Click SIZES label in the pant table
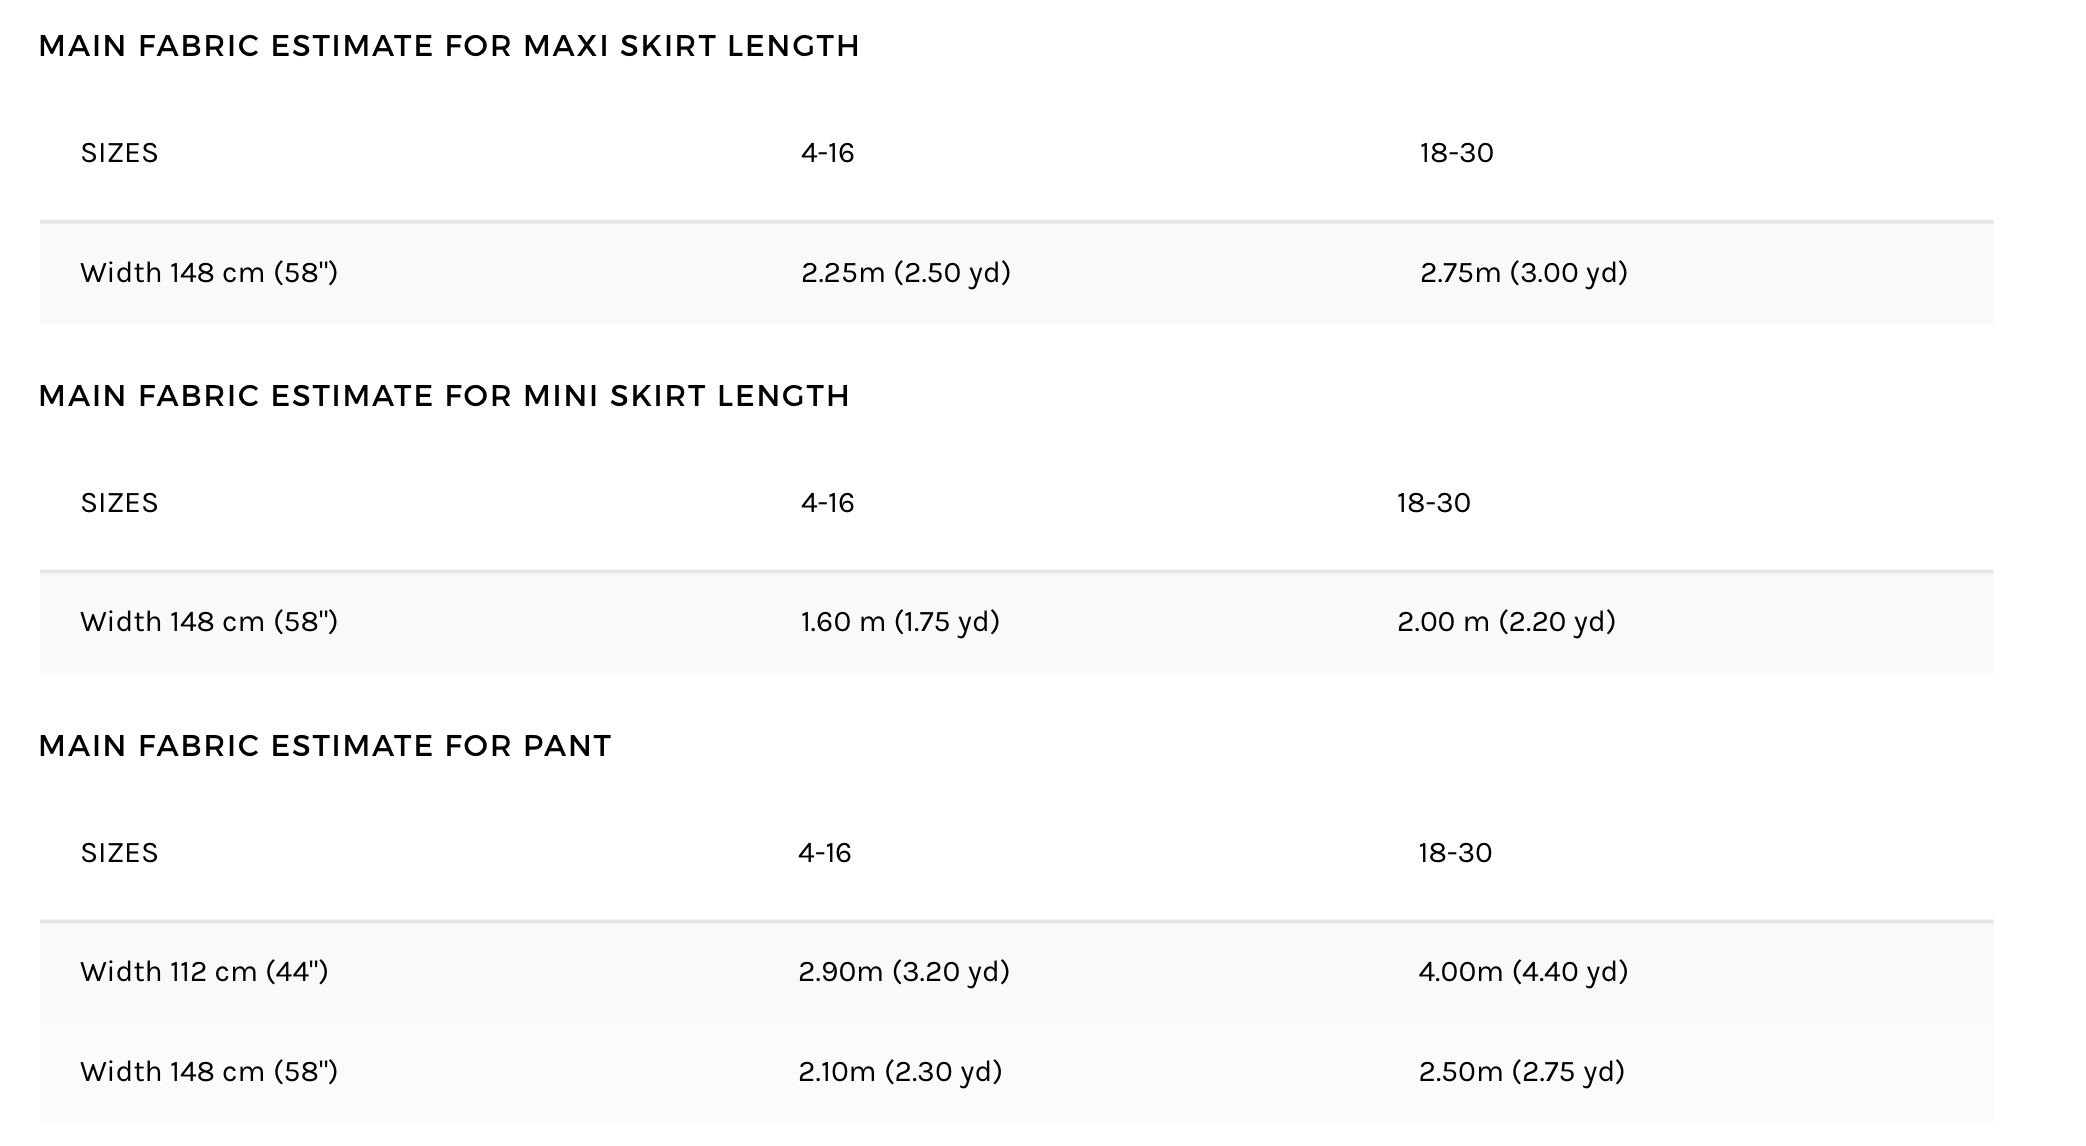The height and width of the screenshot is (1146, 2086). coord(119,852)
